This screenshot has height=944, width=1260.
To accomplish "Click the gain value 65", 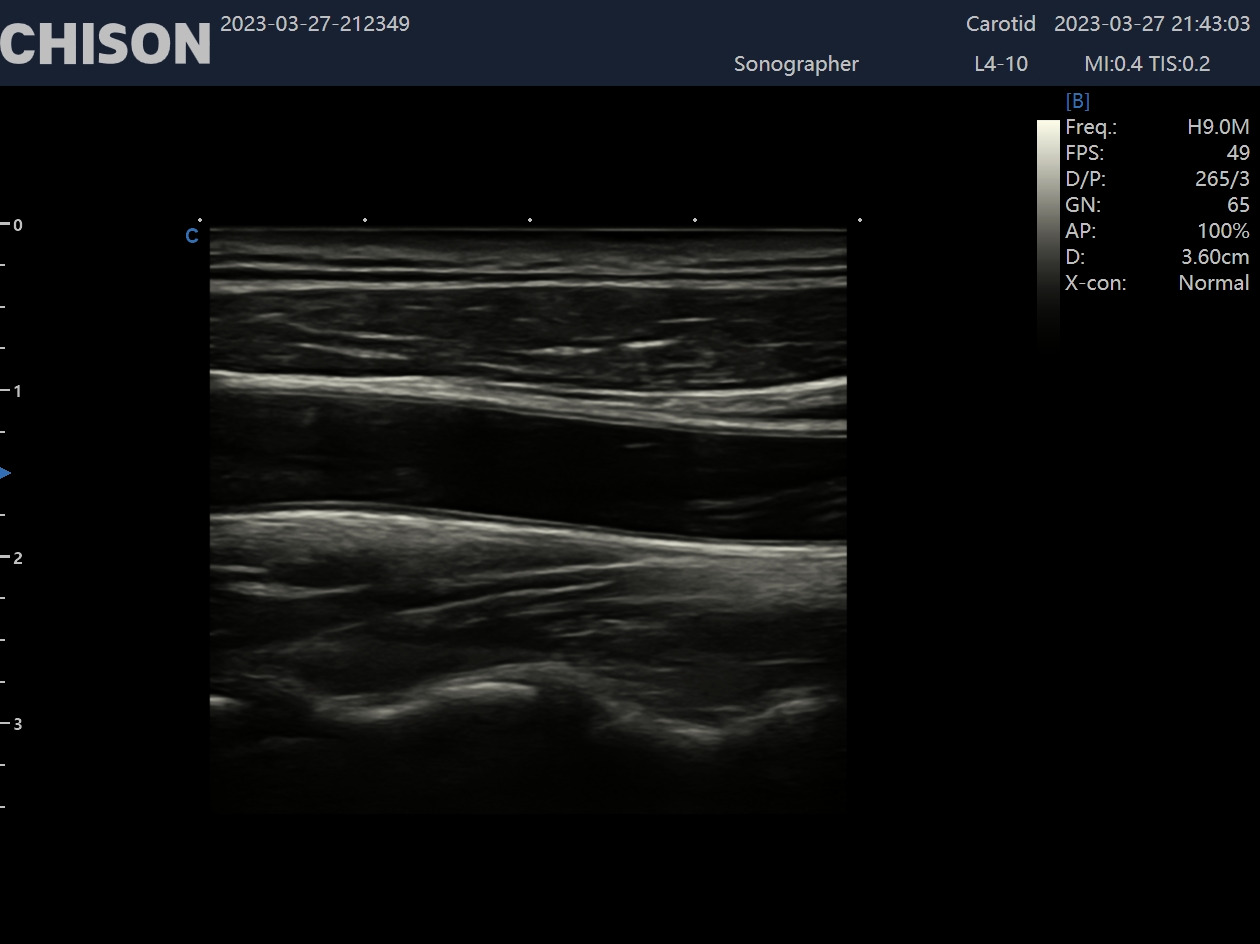I will tap(1238, 205).
